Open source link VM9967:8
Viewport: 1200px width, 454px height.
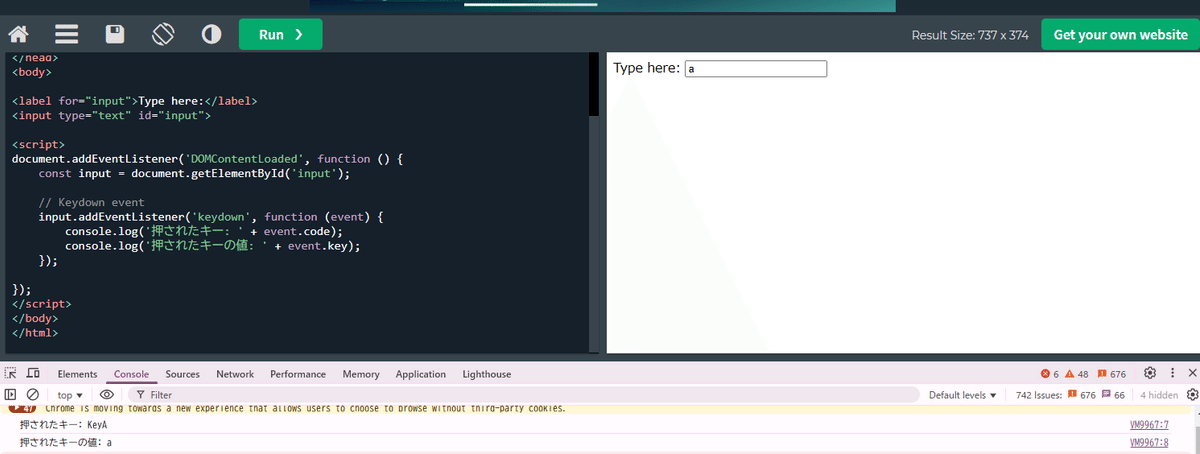1148,442
